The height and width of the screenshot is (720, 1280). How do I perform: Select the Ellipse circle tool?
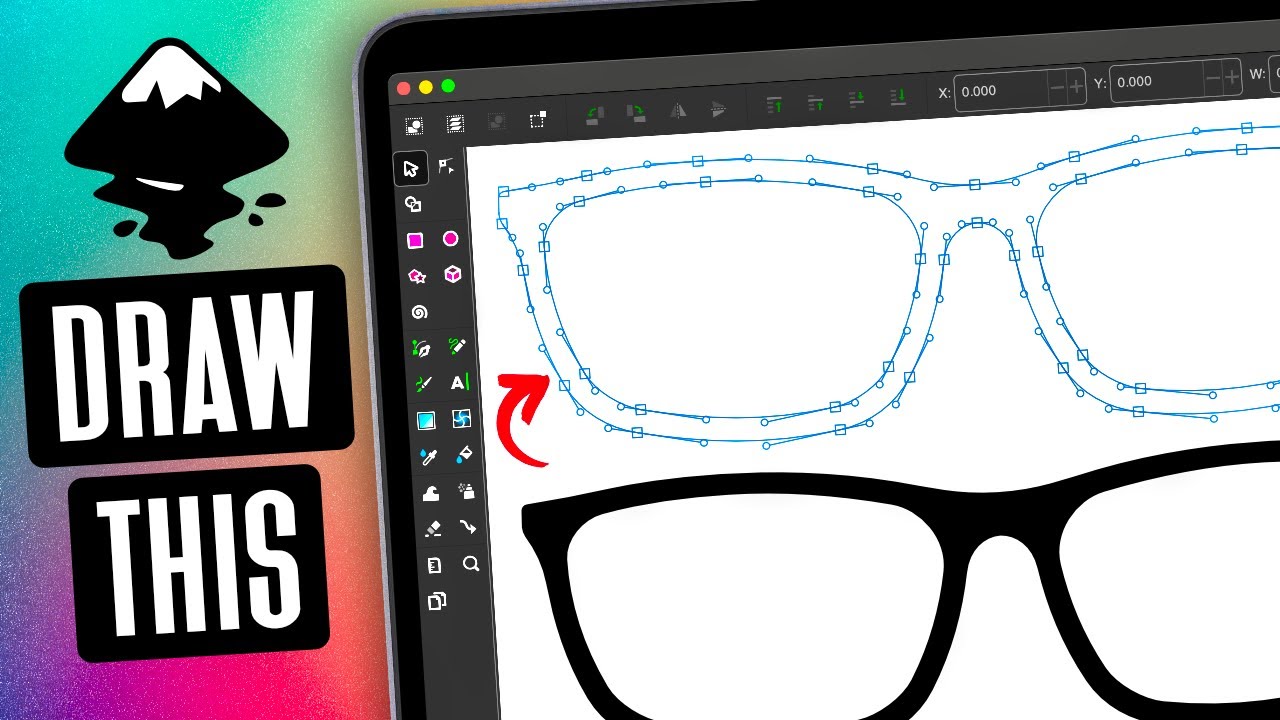451,239
